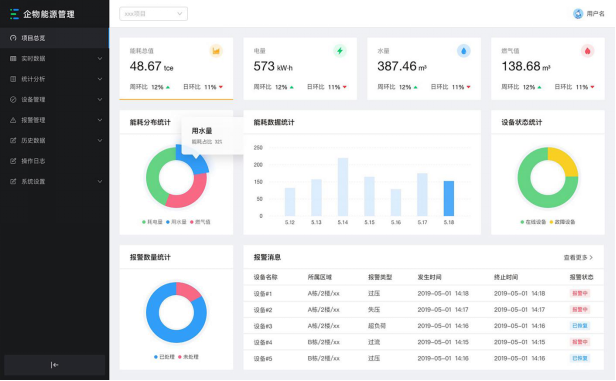Select the 燃气值 138.68 m³ card
616x381 pixels.
pyautogui.click(x=548, y=69)
